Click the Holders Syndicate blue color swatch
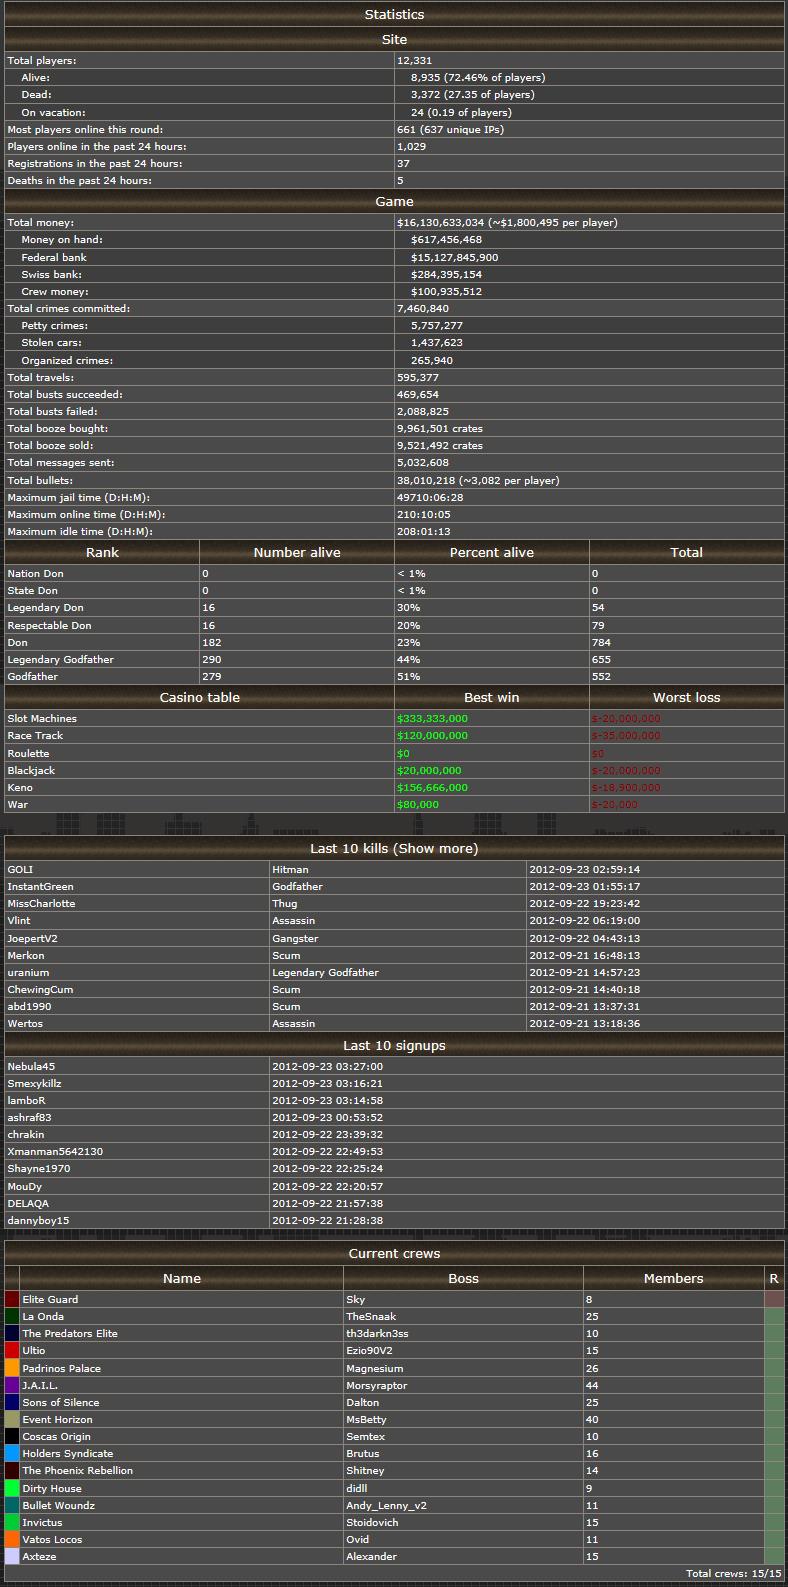 pos(12,1454)
